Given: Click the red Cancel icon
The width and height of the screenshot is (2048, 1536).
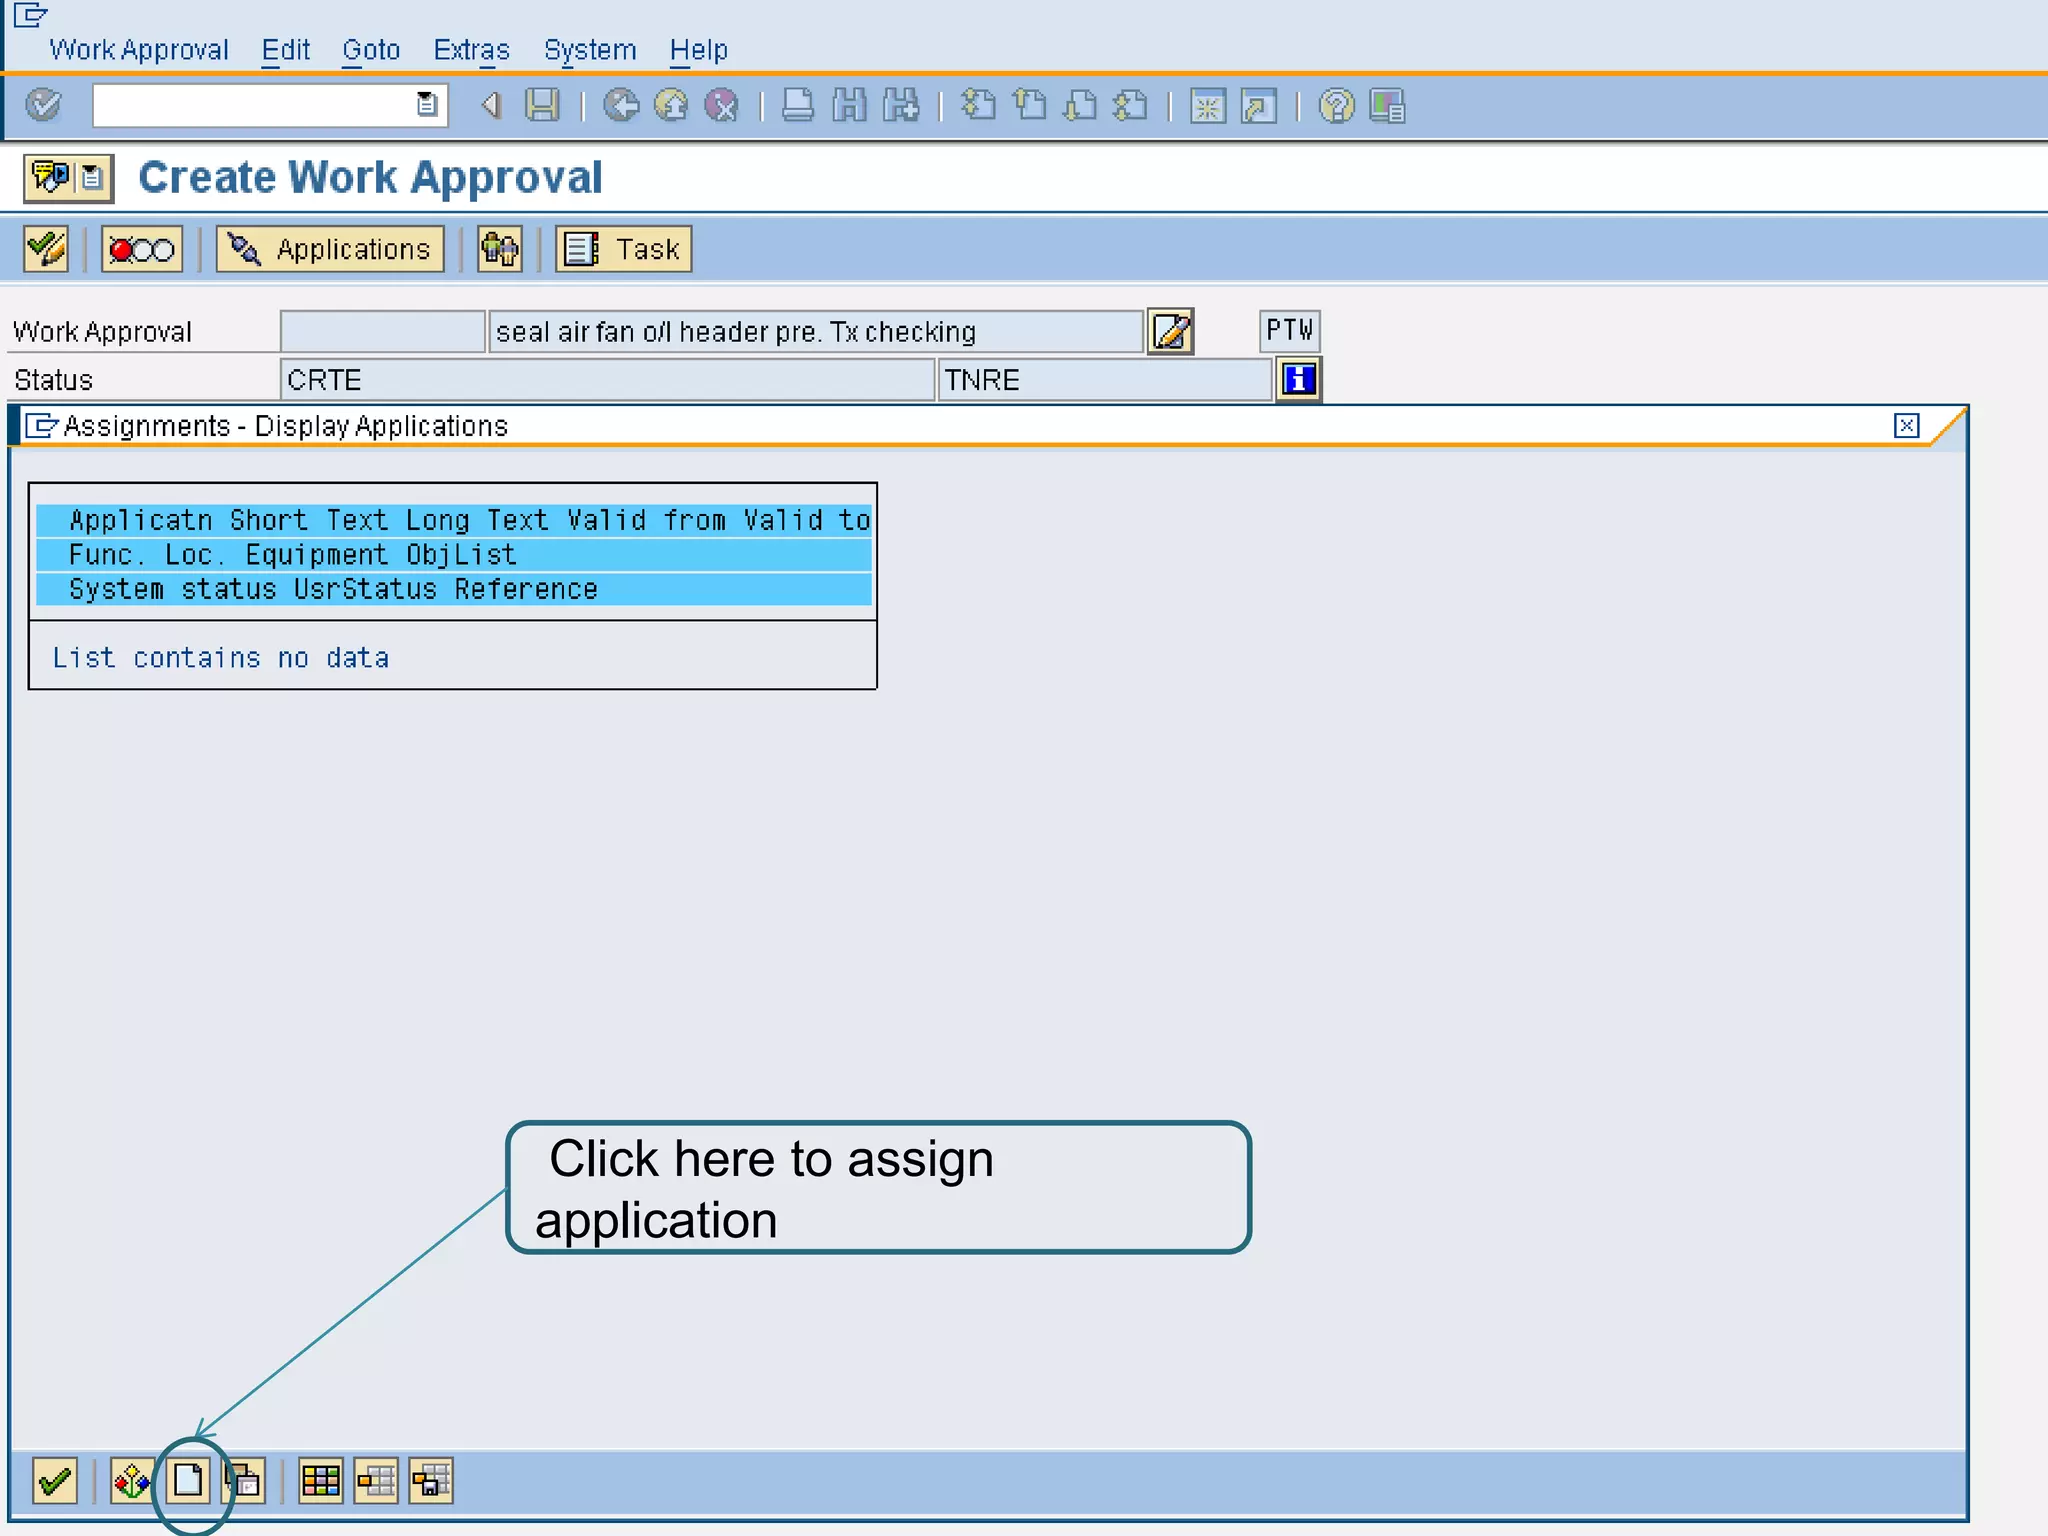Looking at the screenshot, I should pyautogui.click(x=721, y=105).
